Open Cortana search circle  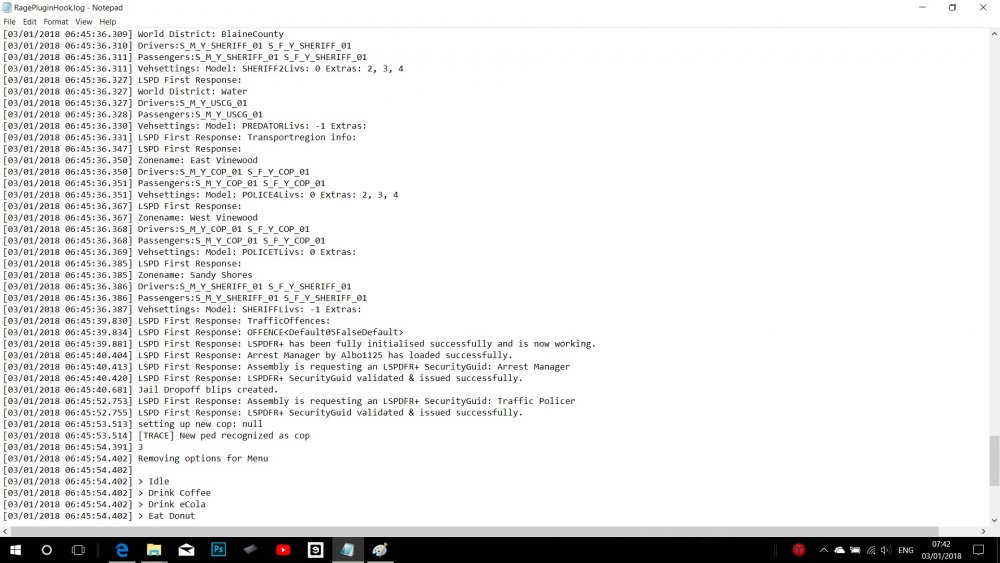coord(47,550)
